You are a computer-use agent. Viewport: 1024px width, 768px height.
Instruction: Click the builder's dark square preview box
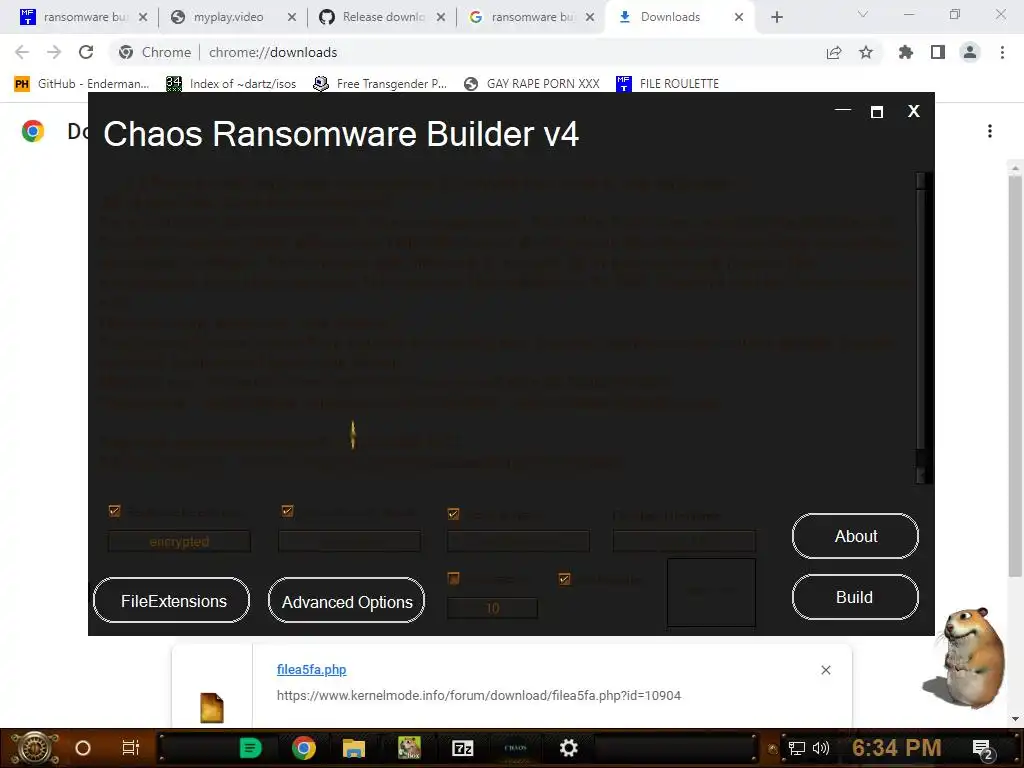711,592
